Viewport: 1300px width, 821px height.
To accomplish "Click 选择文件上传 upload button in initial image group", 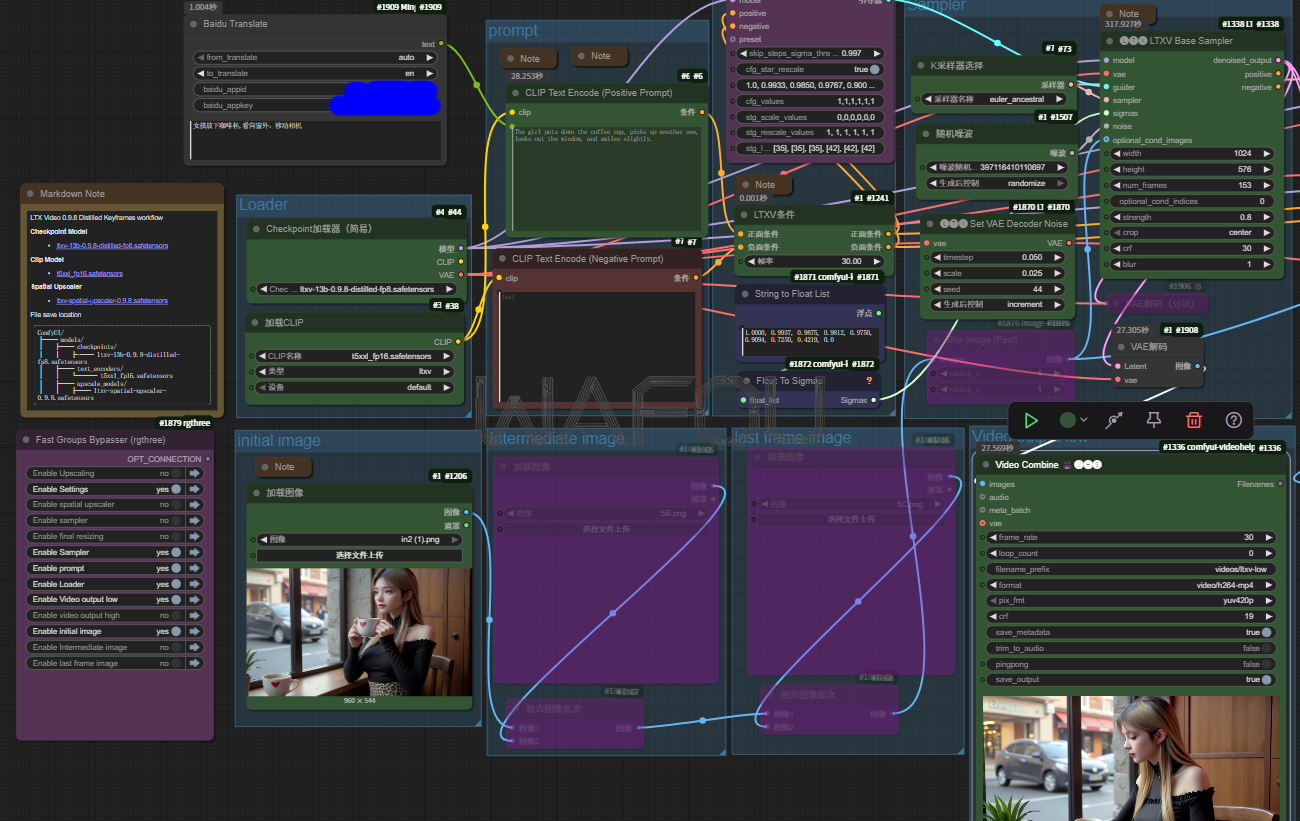I will [x=360, y=555].
